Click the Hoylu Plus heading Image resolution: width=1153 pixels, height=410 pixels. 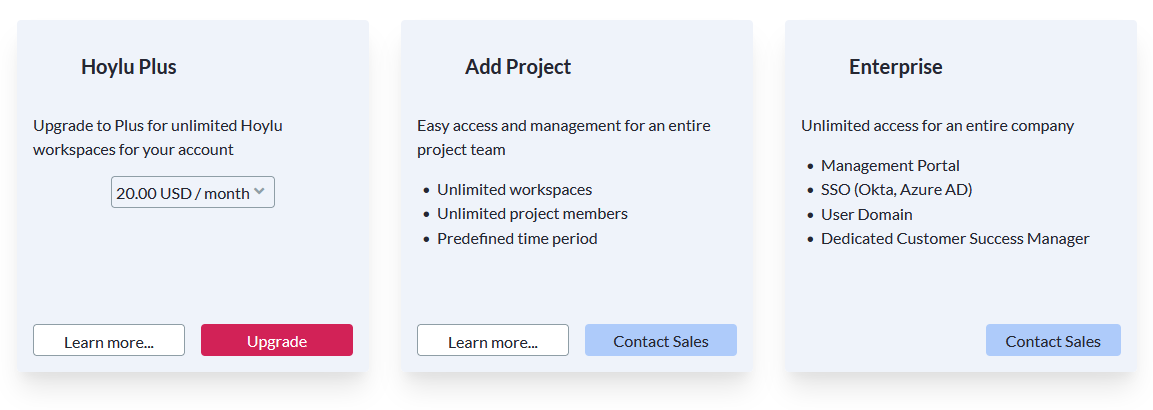click(129, 67)
